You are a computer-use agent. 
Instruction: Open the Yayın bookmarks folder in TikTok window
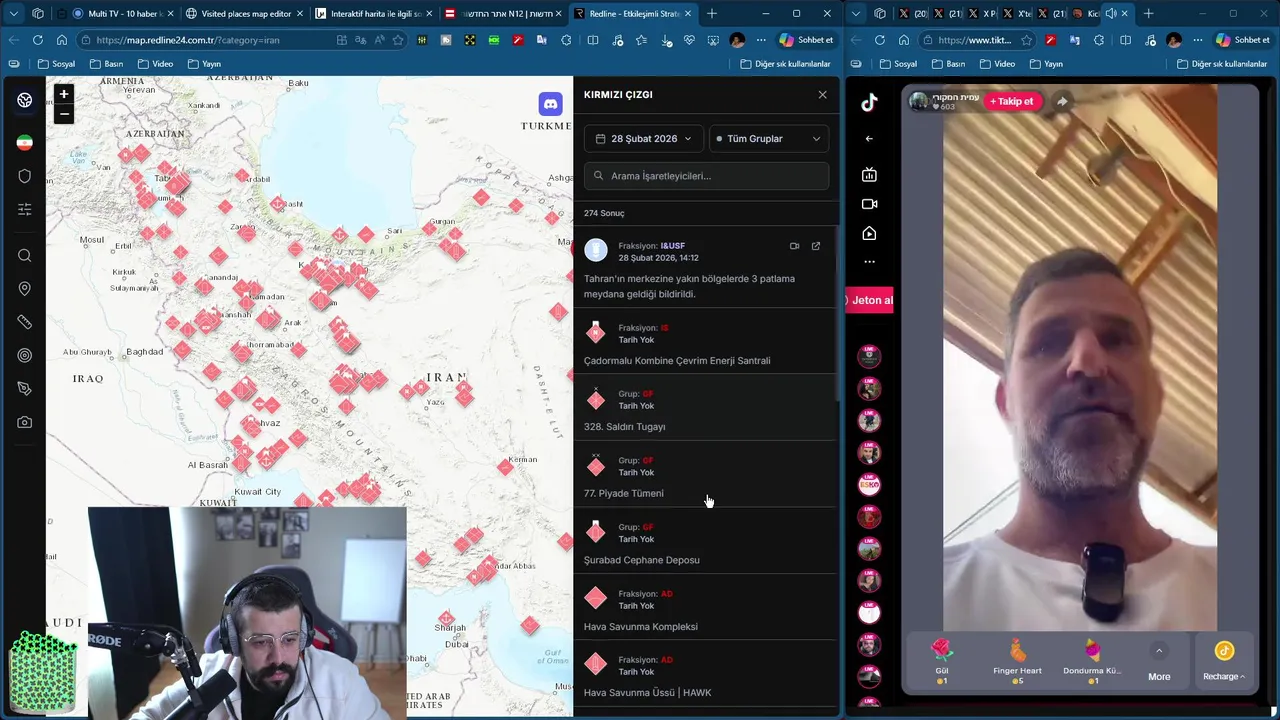1045,64
